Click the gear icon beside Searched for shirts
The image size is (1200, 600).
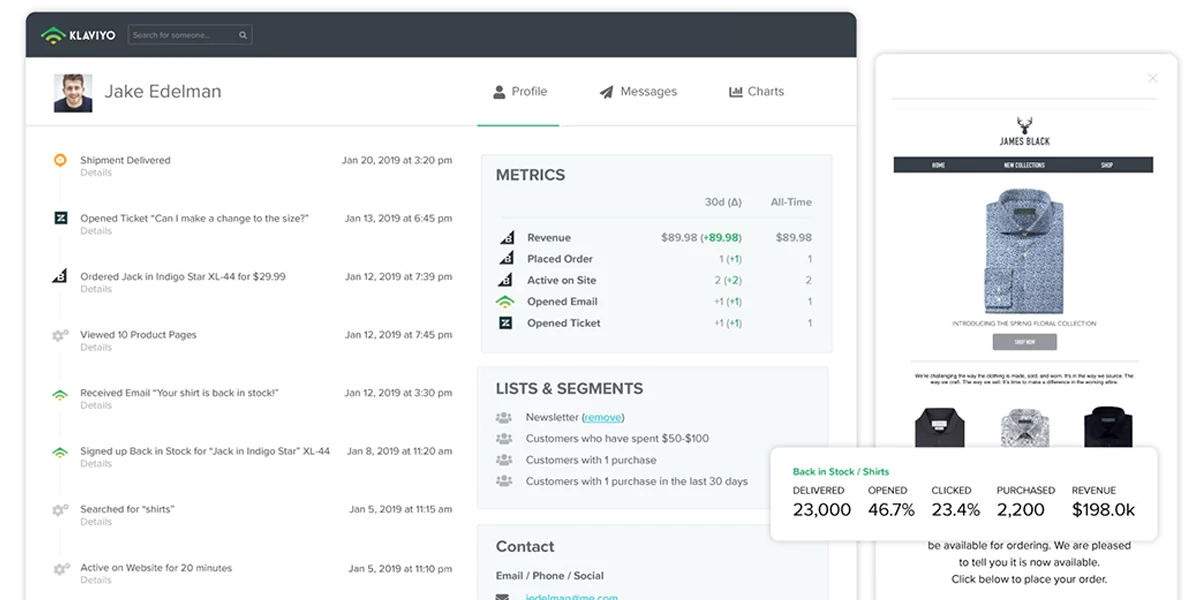coord(60,509)
